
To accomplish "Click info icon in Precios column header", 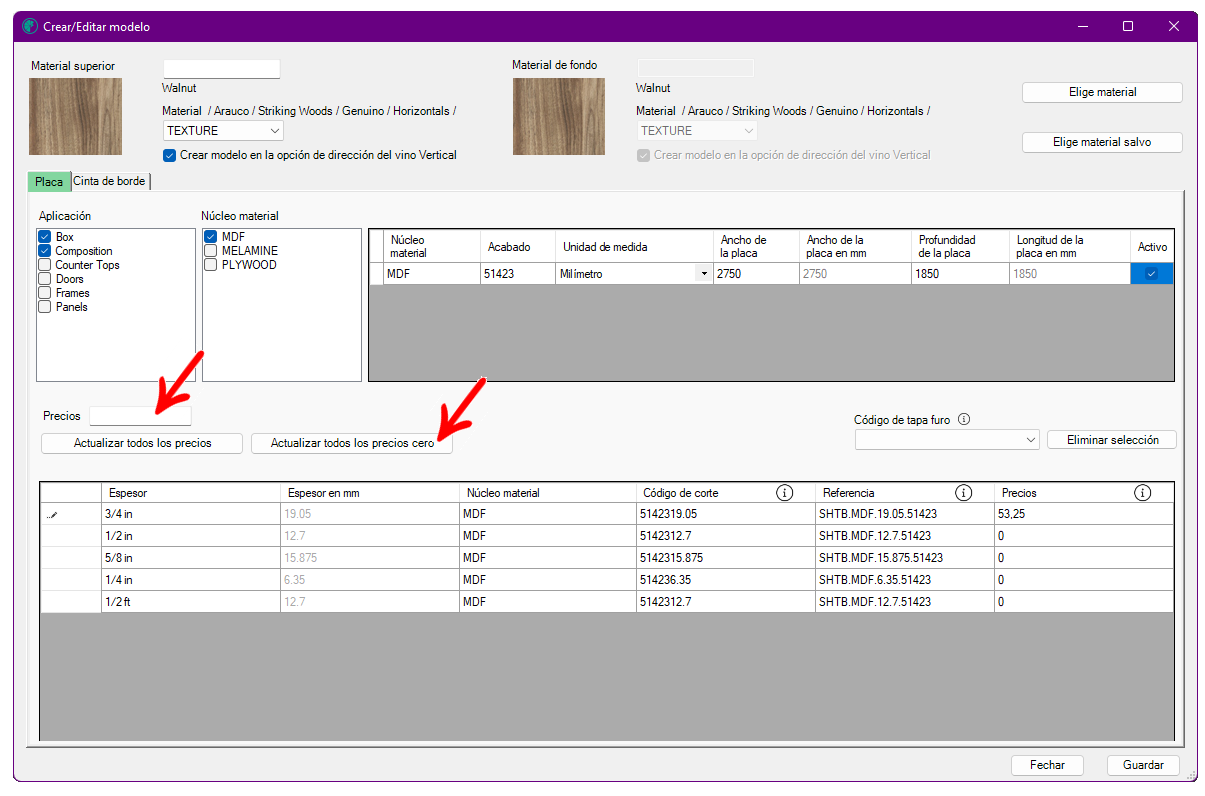I will 1142,493.
